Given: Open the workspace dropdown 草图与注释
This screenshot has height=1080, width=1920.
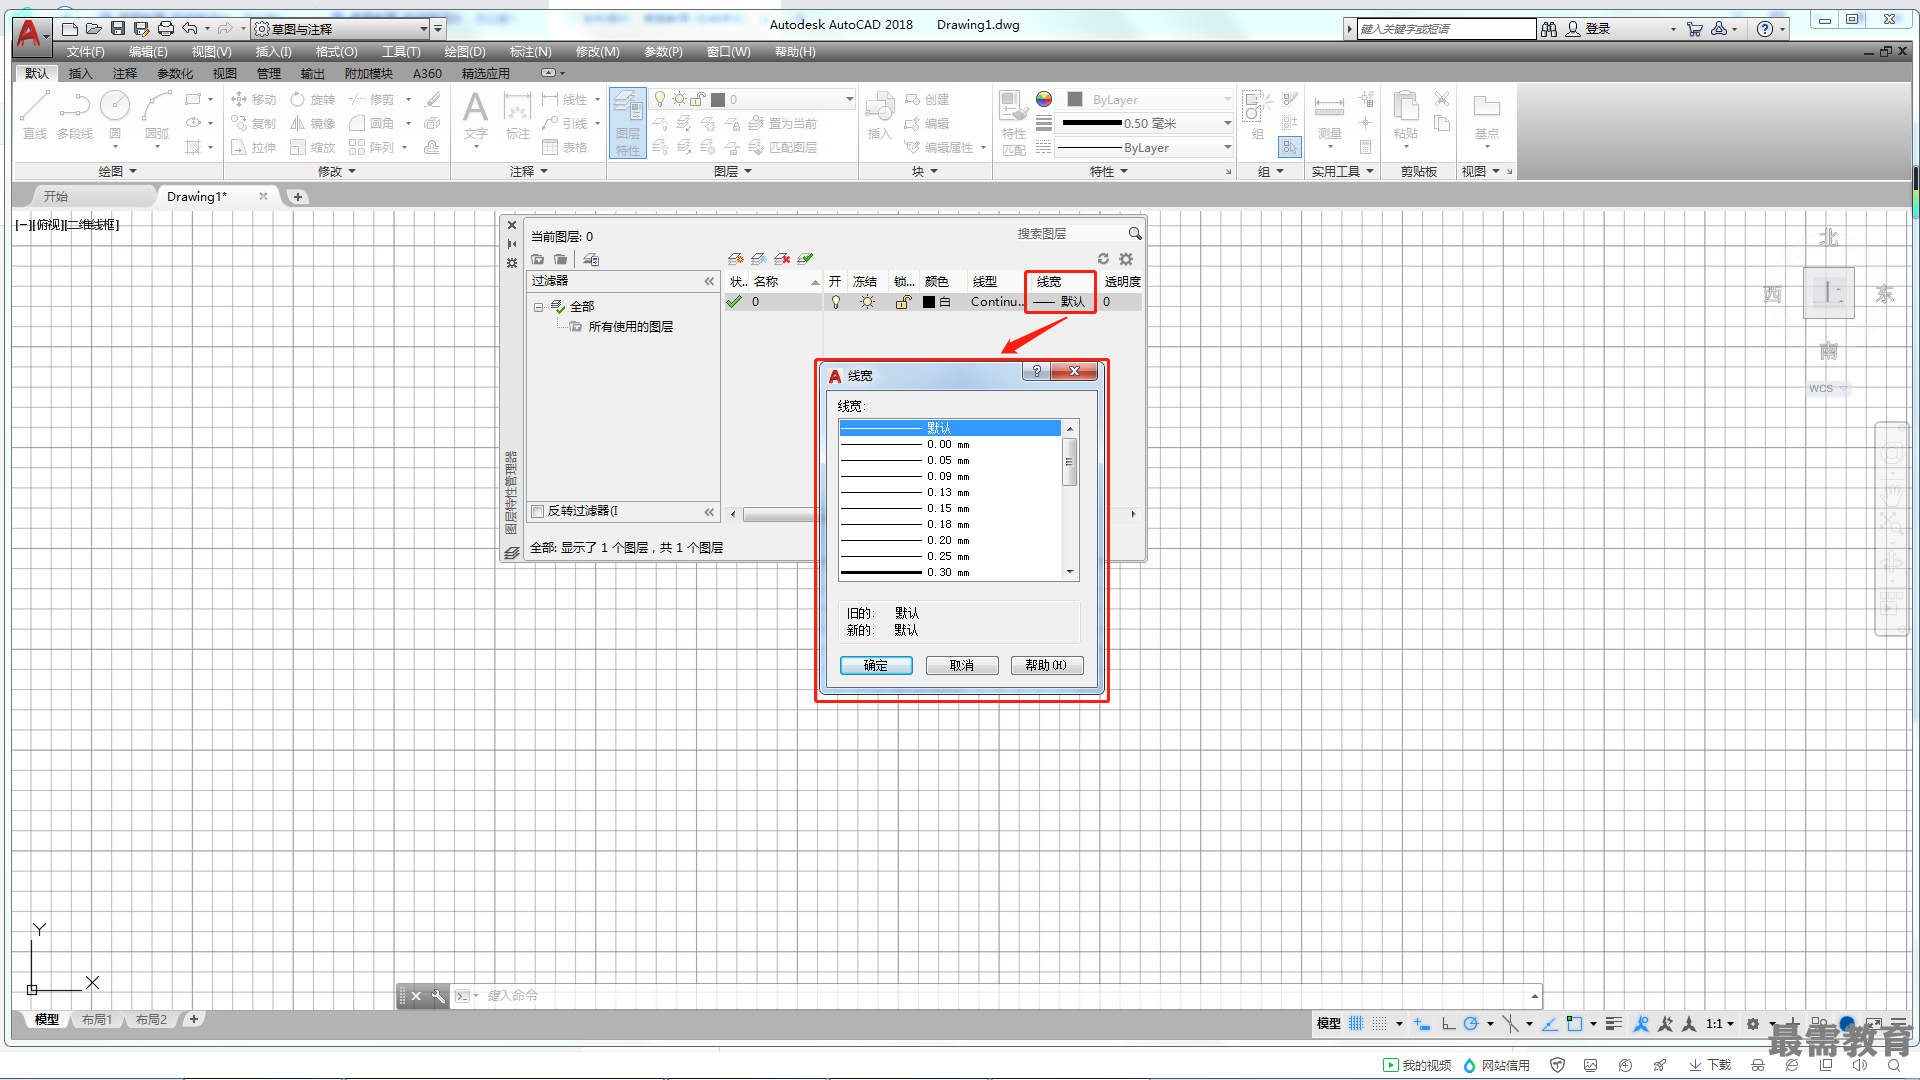Looking at the screenshot, I should point(340,29).
